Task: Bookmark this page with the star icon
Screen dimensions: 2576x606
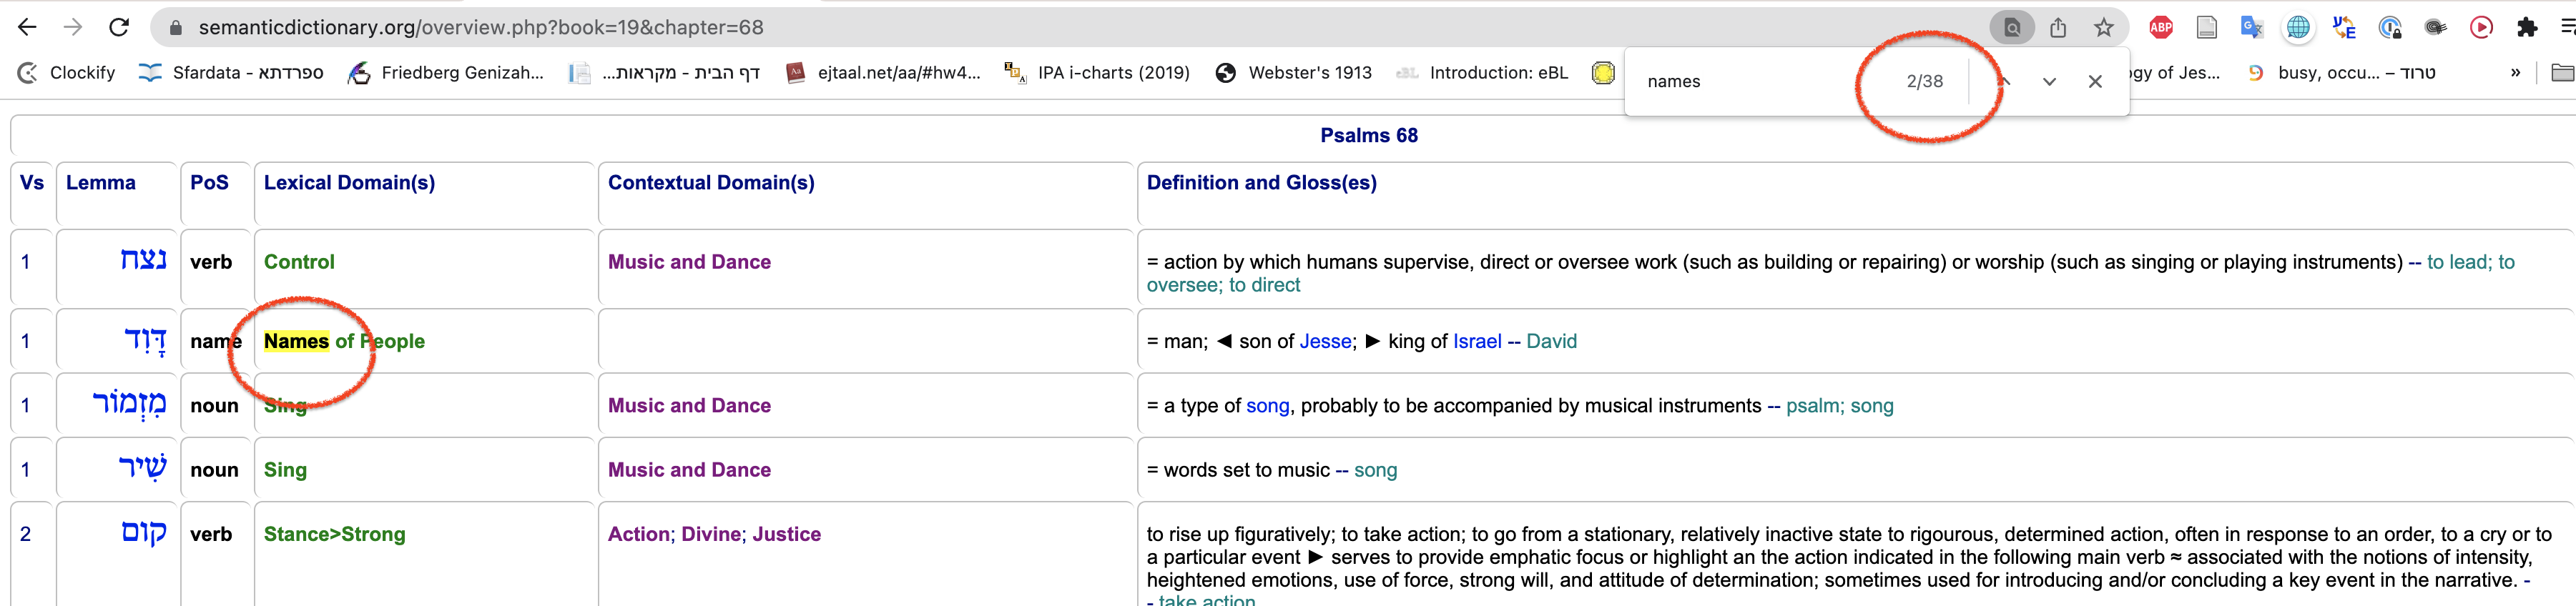Action: coord(2104,28)
